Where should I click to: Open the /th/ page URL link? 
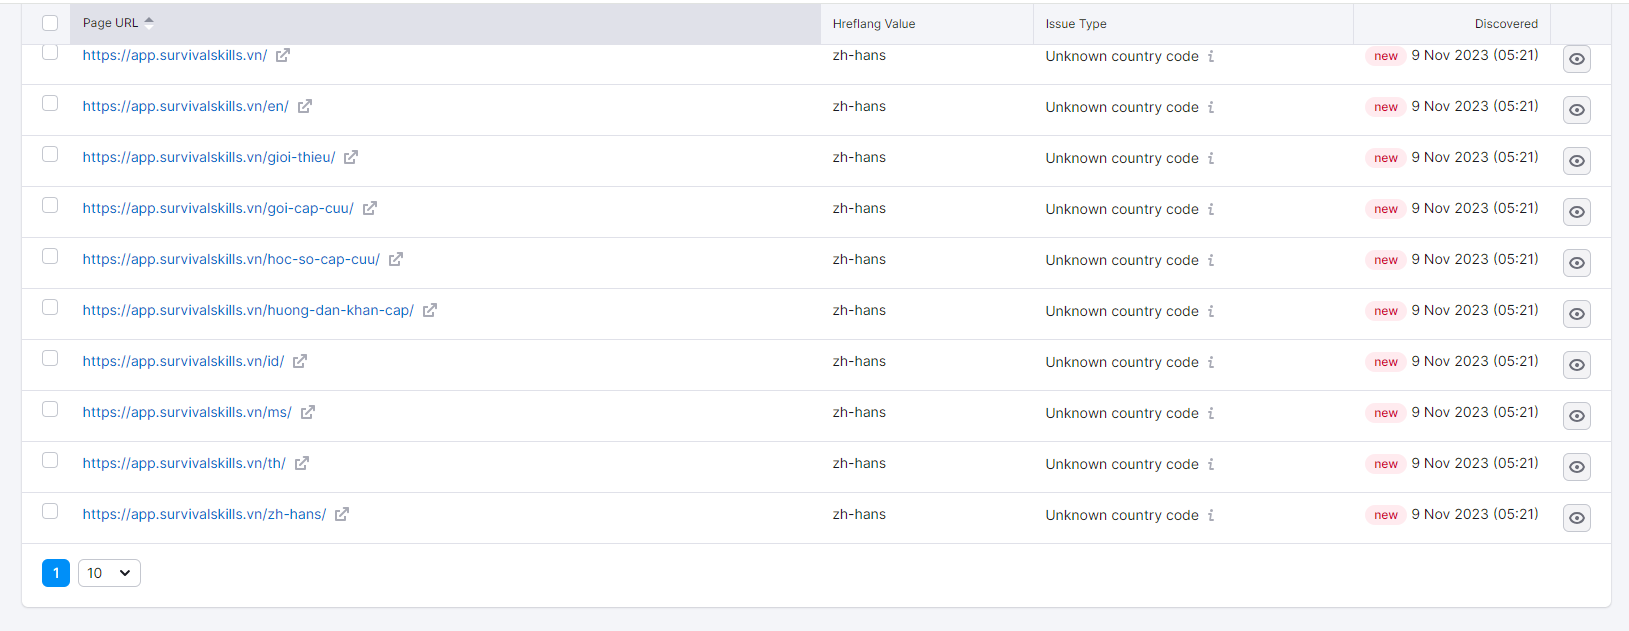tap(184, 463)
